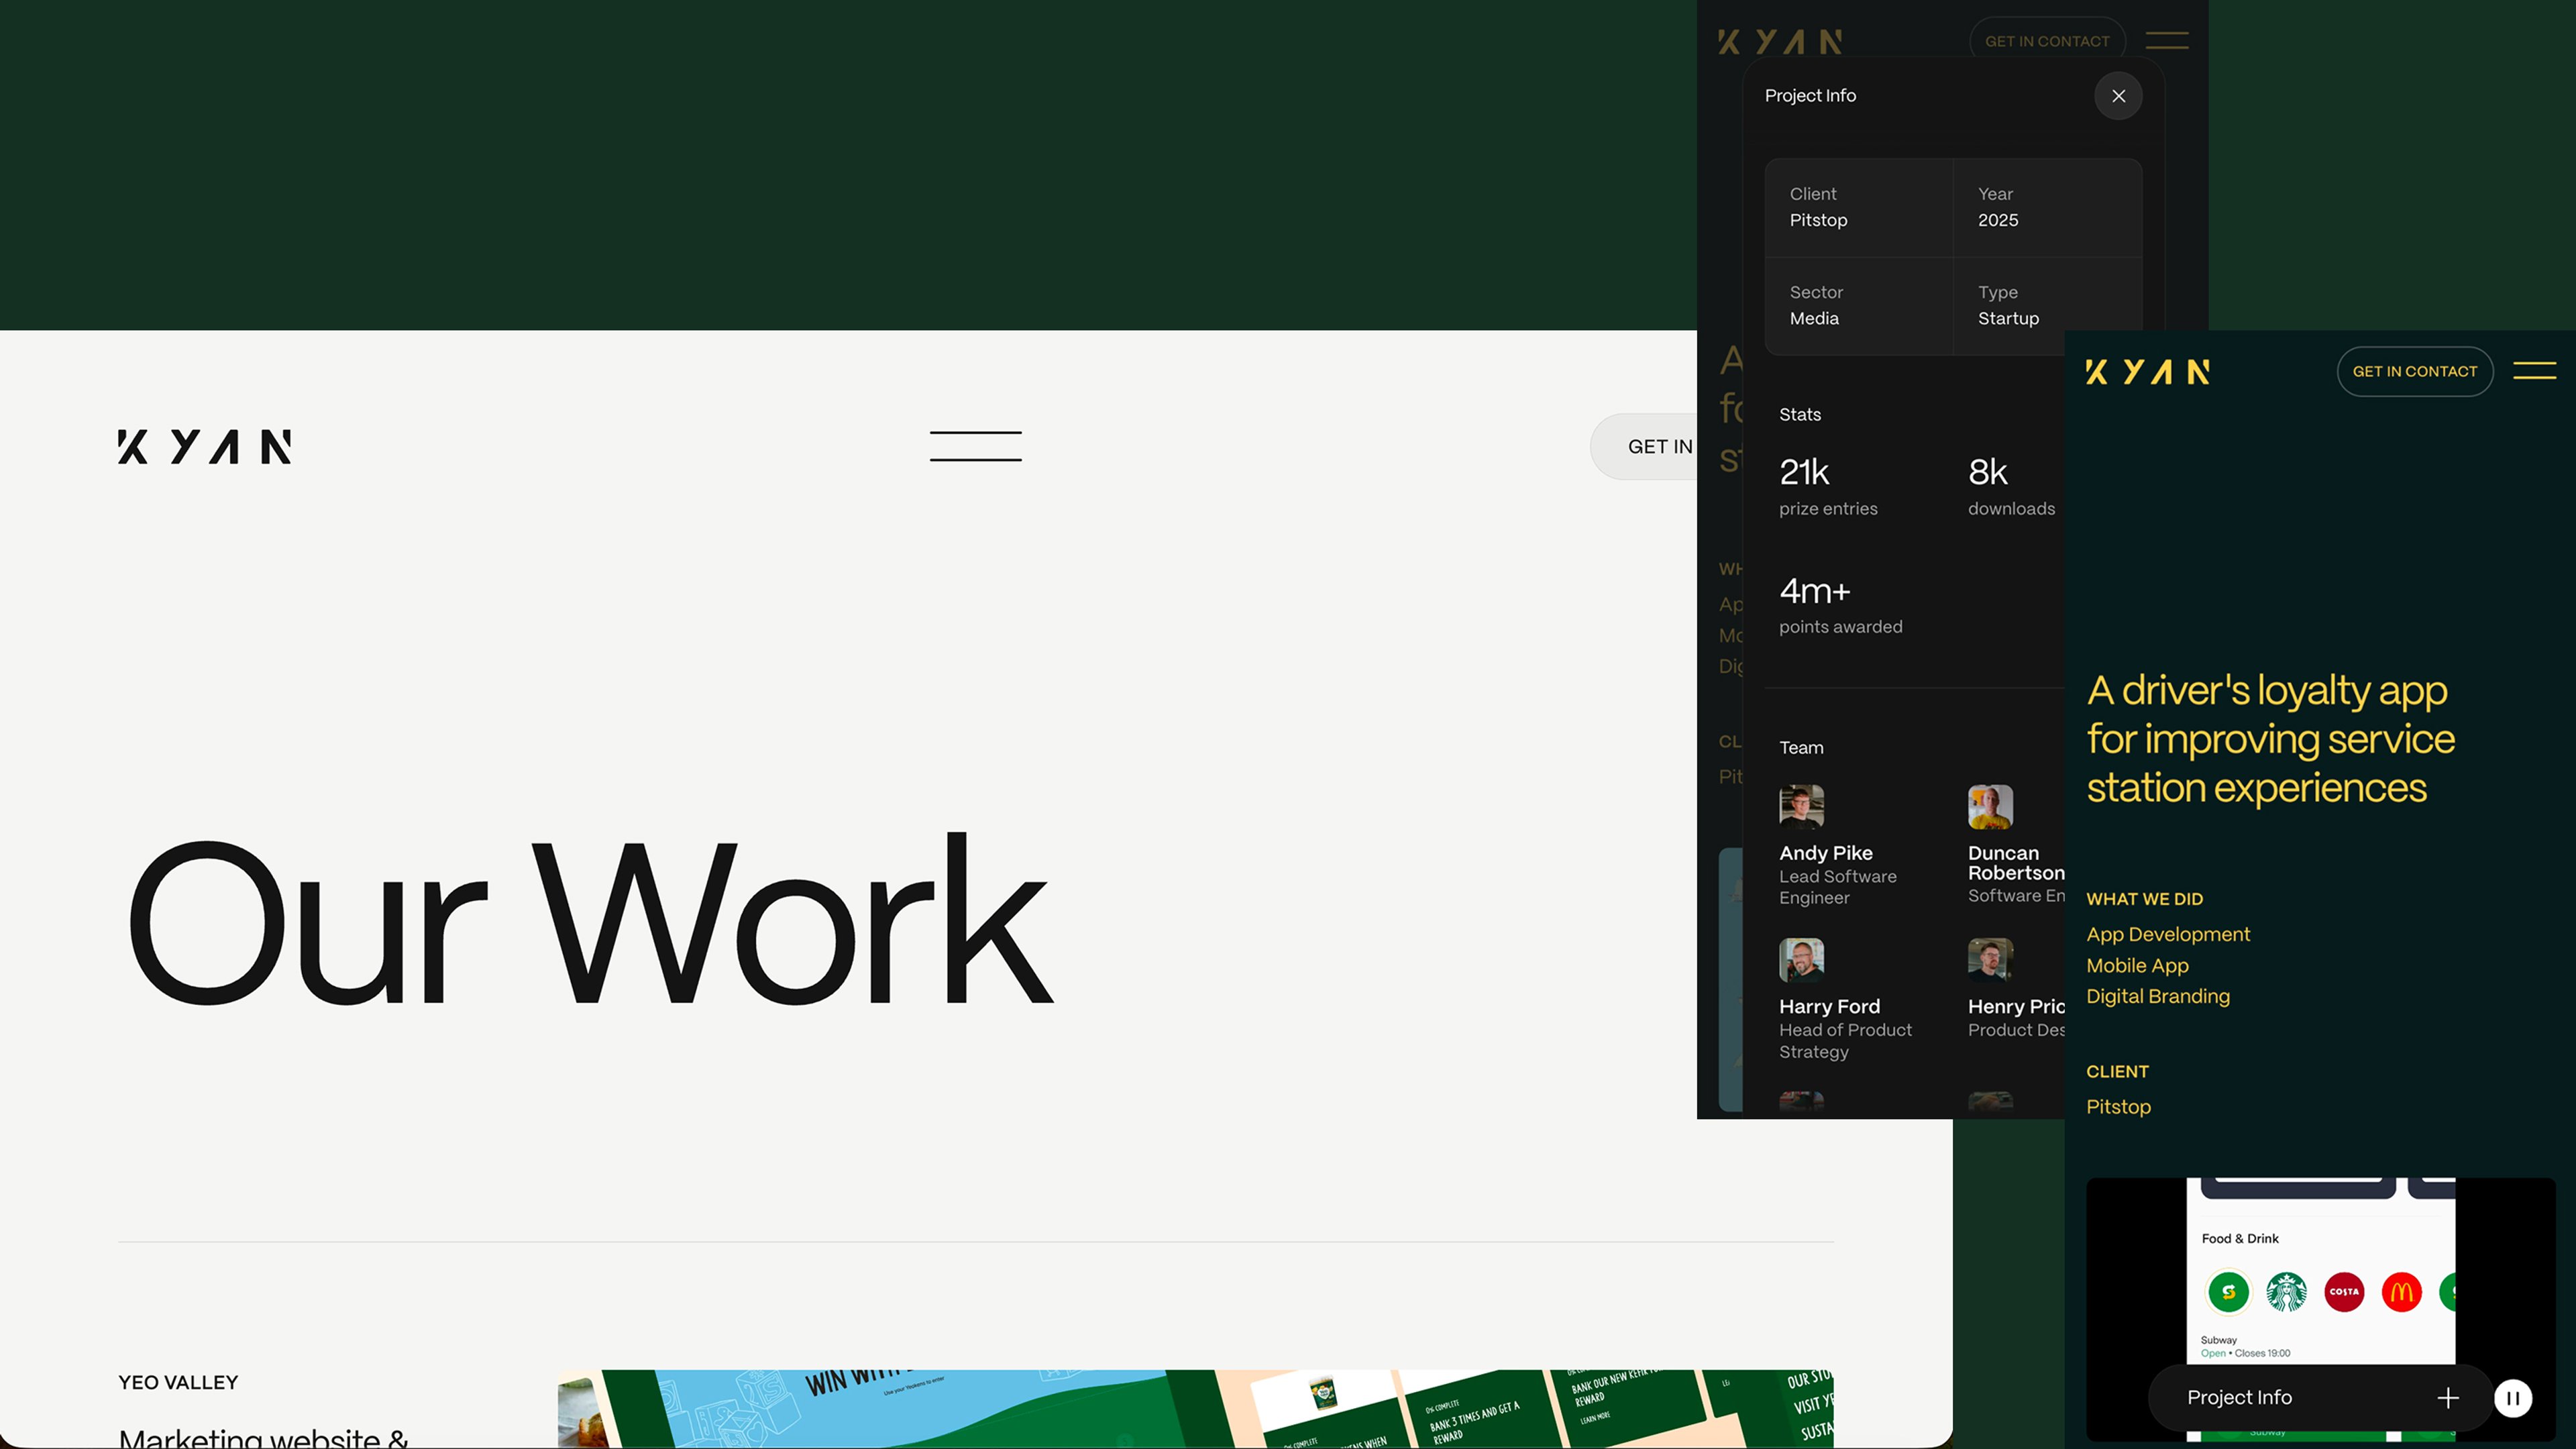Click the Client Pitstop info cell
The height and width of the screenshot is (1449, 2576).
click(1859, 208)
